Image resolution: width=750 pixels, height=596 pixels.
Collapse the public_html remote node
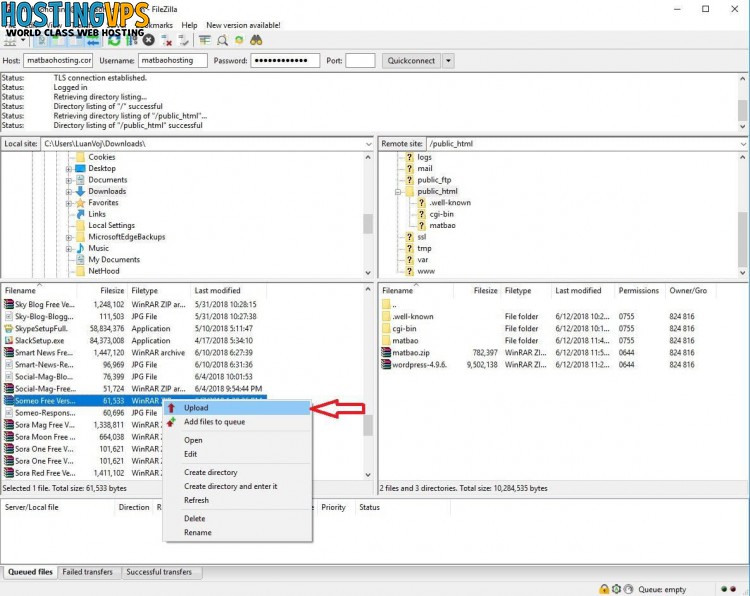pos(398,192)
